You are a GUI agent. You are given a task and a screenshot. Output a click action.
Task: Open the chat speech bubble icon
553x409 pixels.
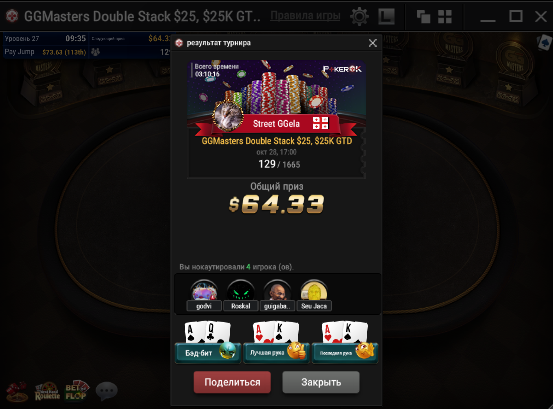107,391
